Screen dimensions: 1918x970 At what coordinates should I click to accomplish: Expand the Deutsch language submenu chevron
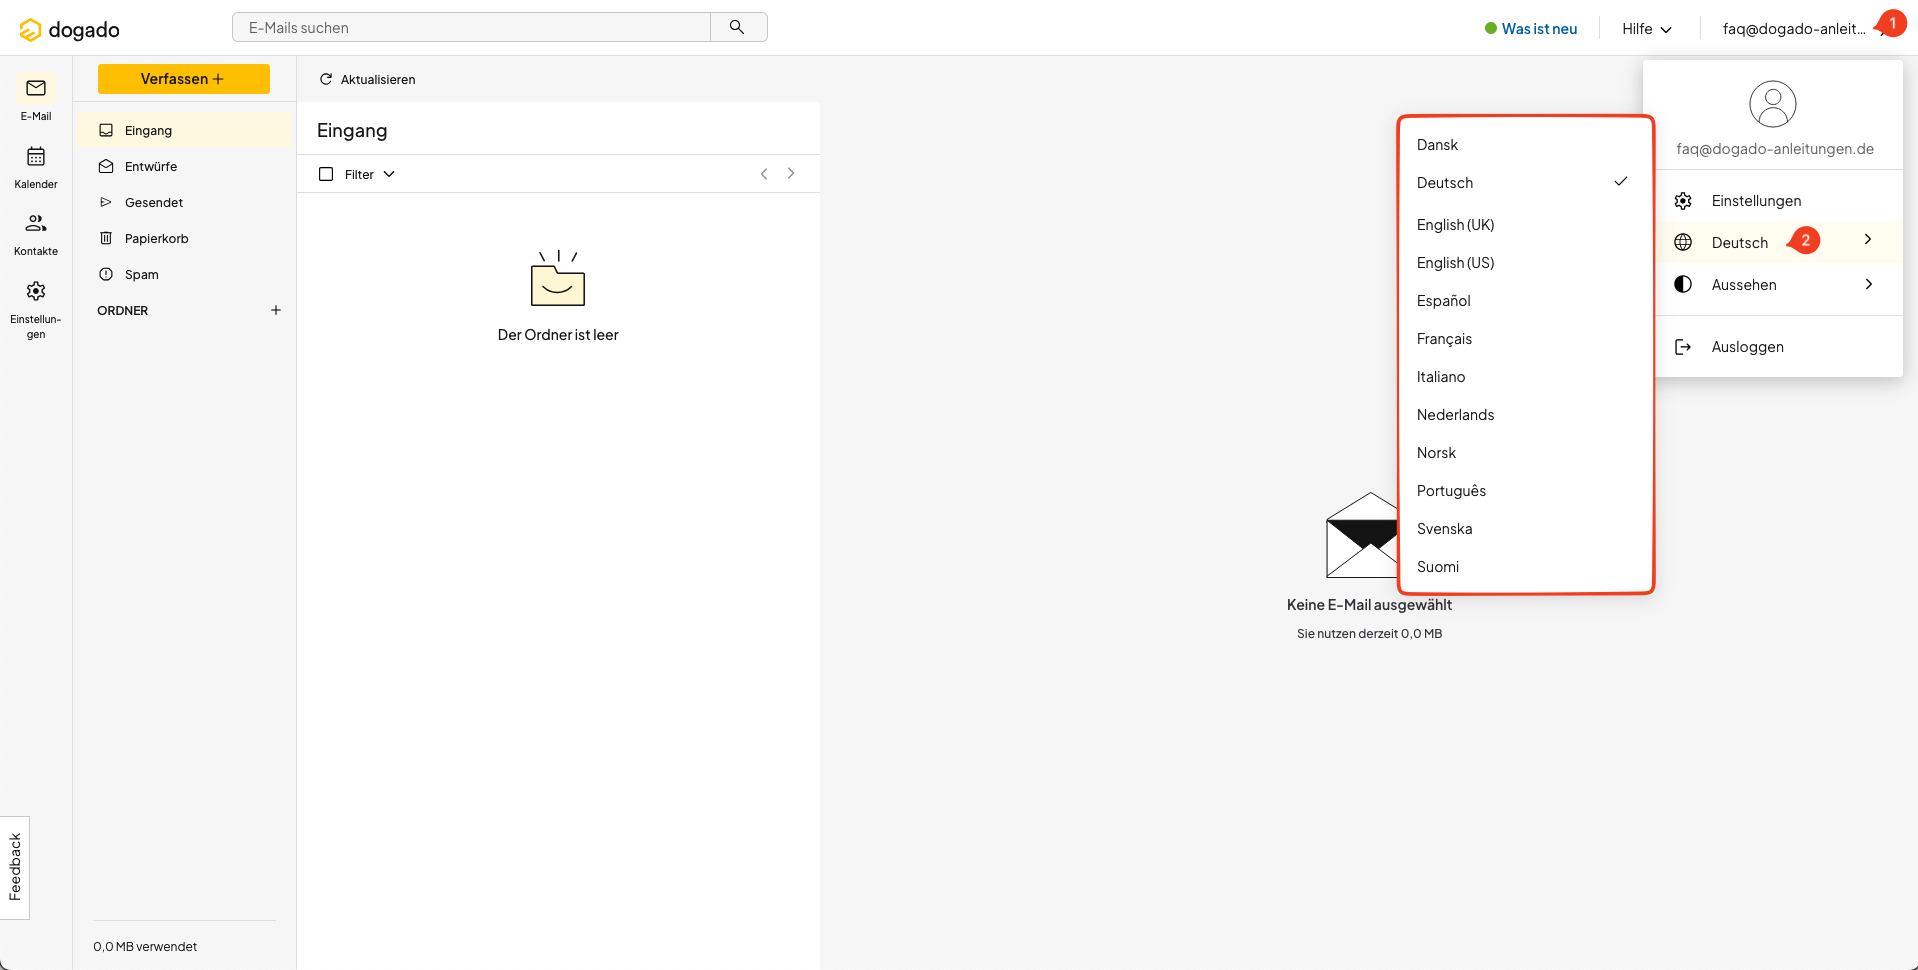tap(1868, 240)
